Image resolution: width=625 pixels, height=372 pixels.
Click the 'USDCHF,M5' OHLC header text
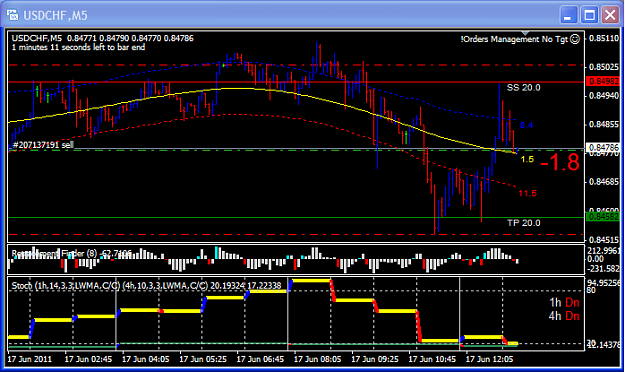tap(102, 38)
